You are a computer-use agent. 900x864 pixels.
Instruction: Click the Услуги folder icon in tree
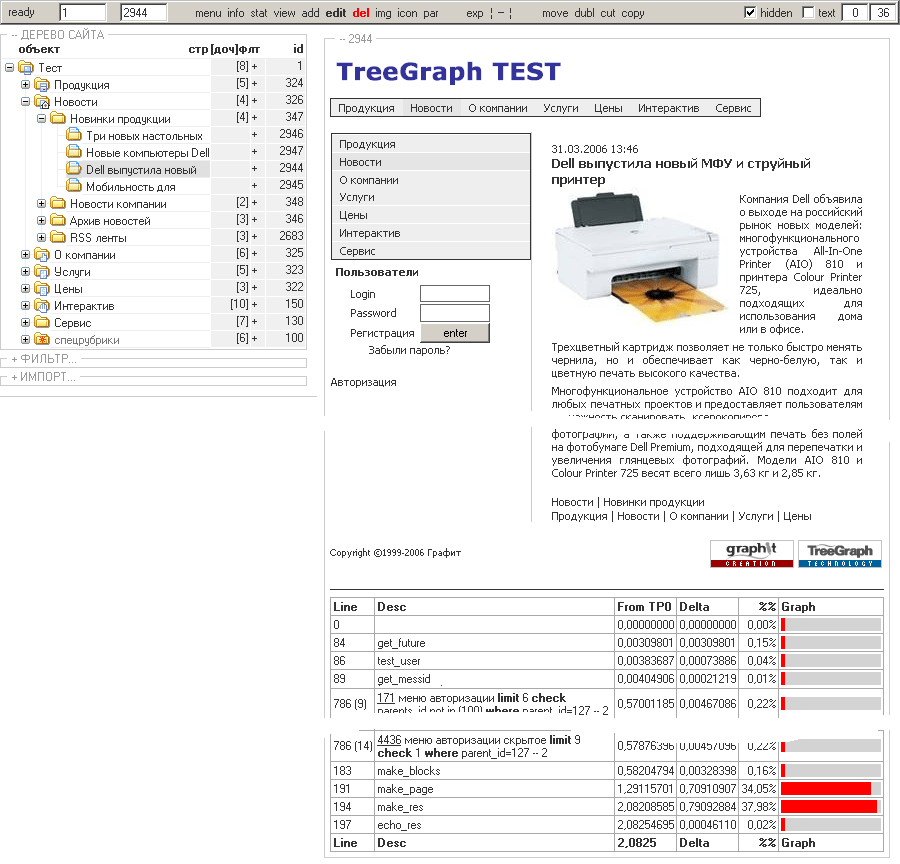(x=42, y=272)
